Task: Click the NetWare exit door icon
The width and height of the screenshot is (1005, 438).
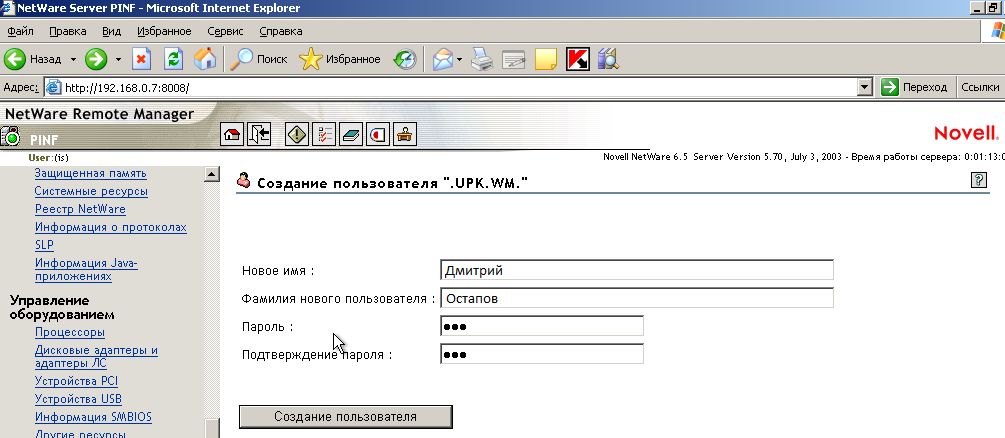Action: 259,134
